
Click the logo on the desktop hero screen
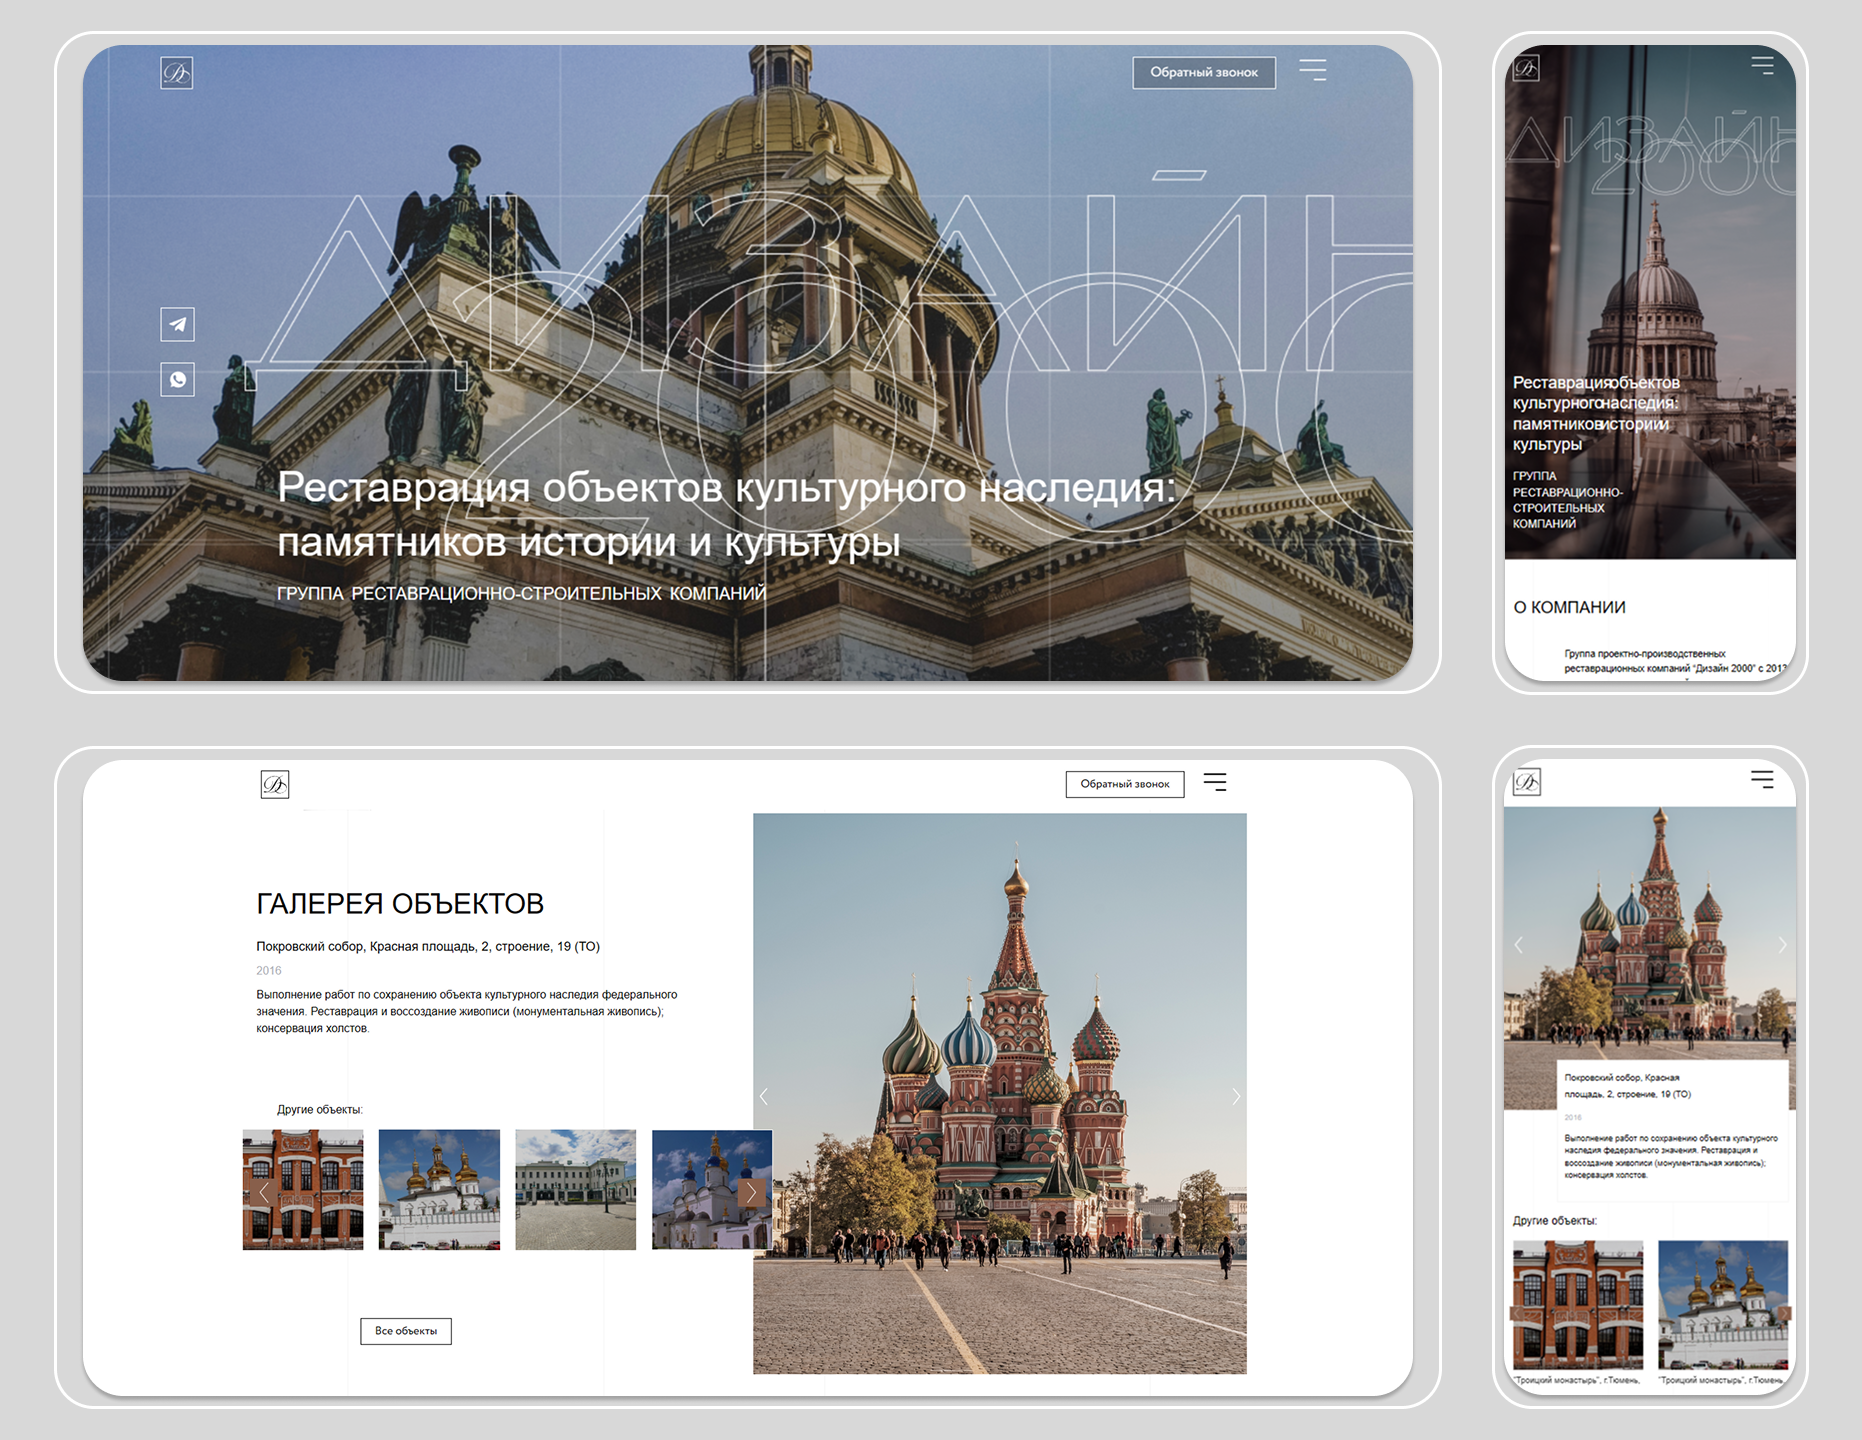177,73
